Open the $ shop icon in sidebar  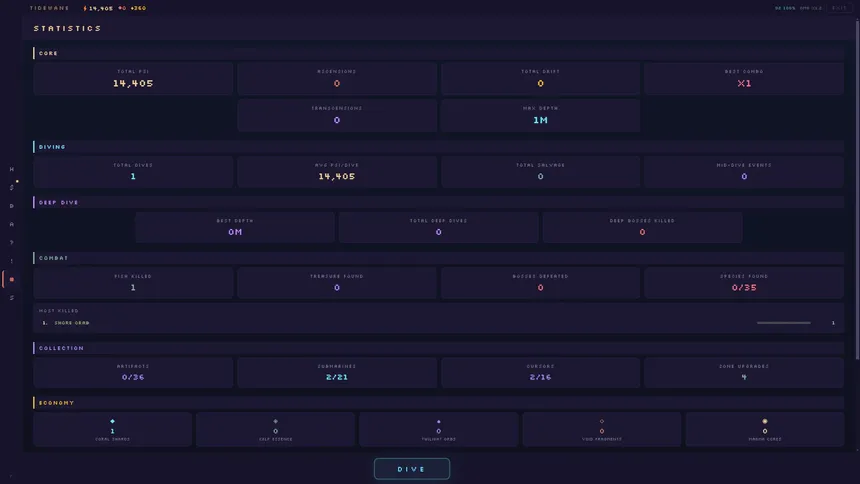(12, 187)
